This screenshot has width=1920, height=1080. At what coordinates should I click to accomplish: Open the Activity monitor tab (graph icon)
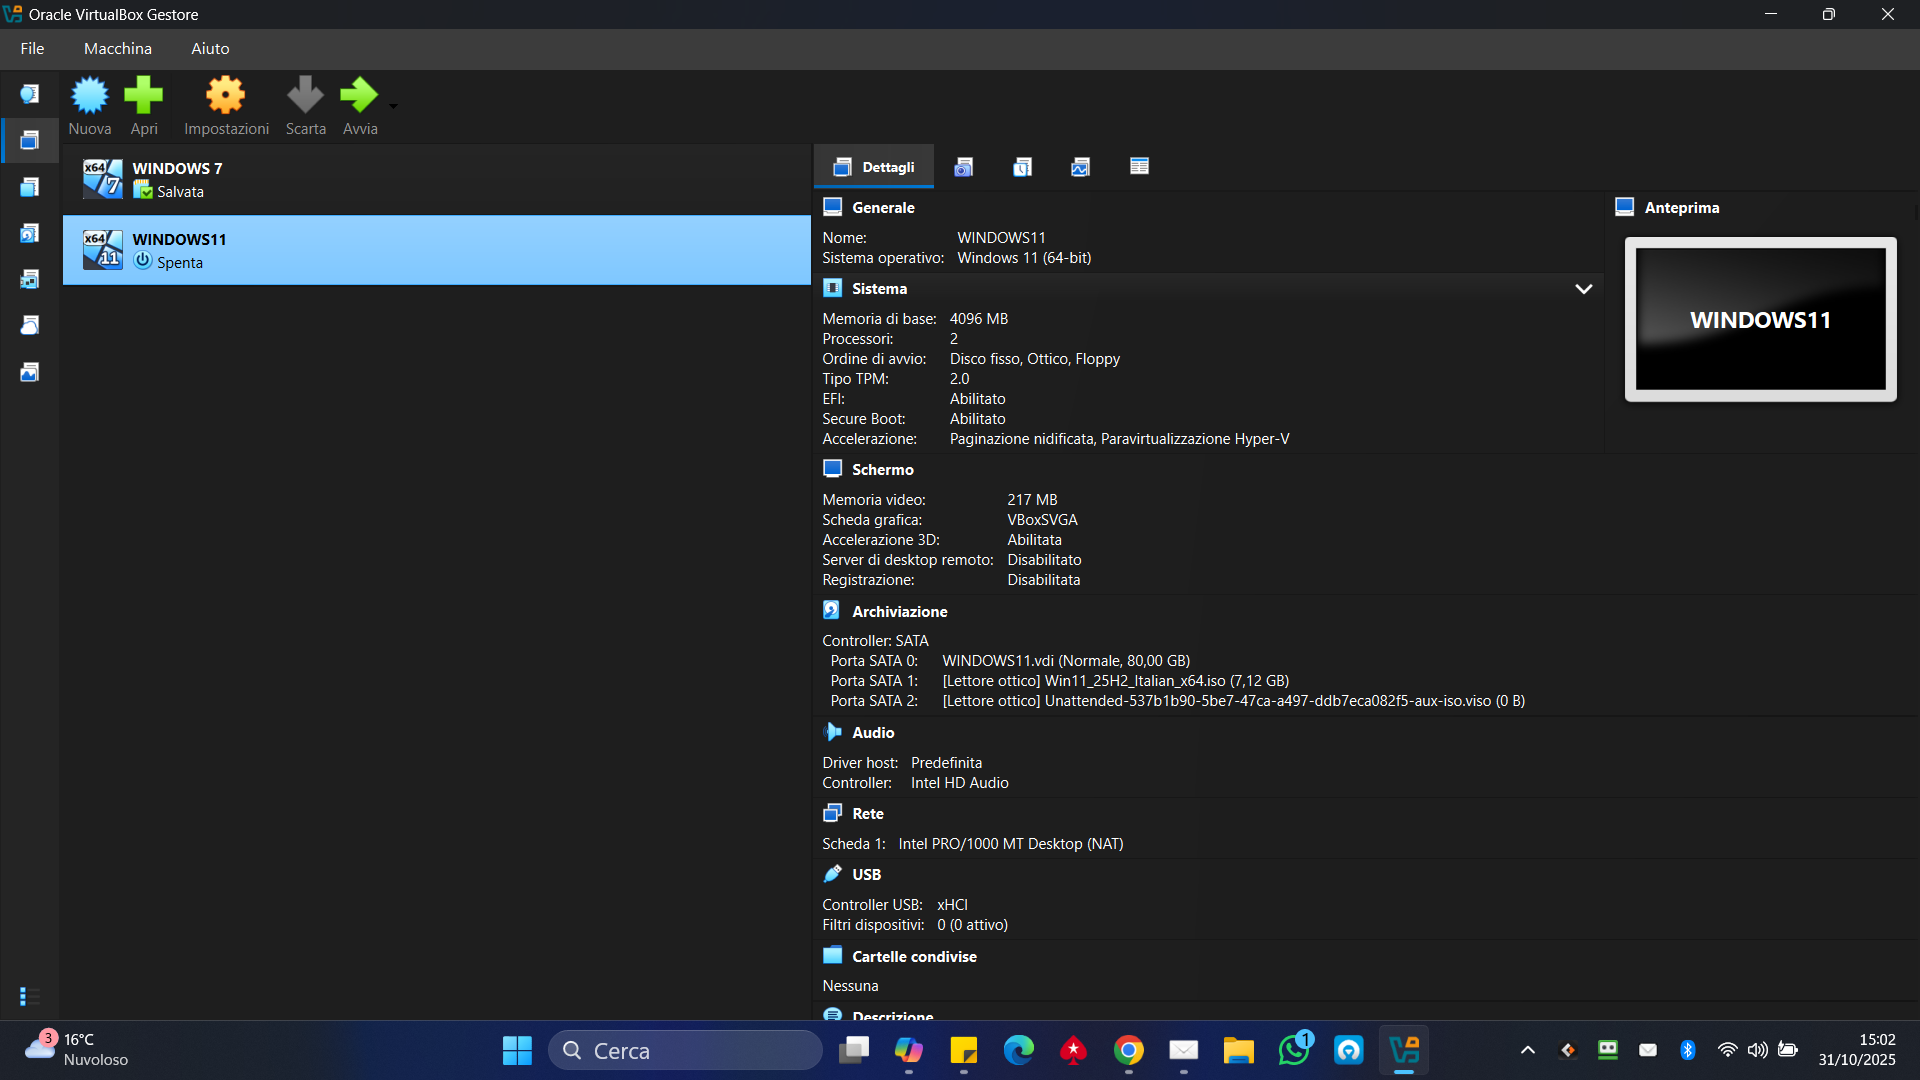pyautogui.click(x=1080, y=167)
